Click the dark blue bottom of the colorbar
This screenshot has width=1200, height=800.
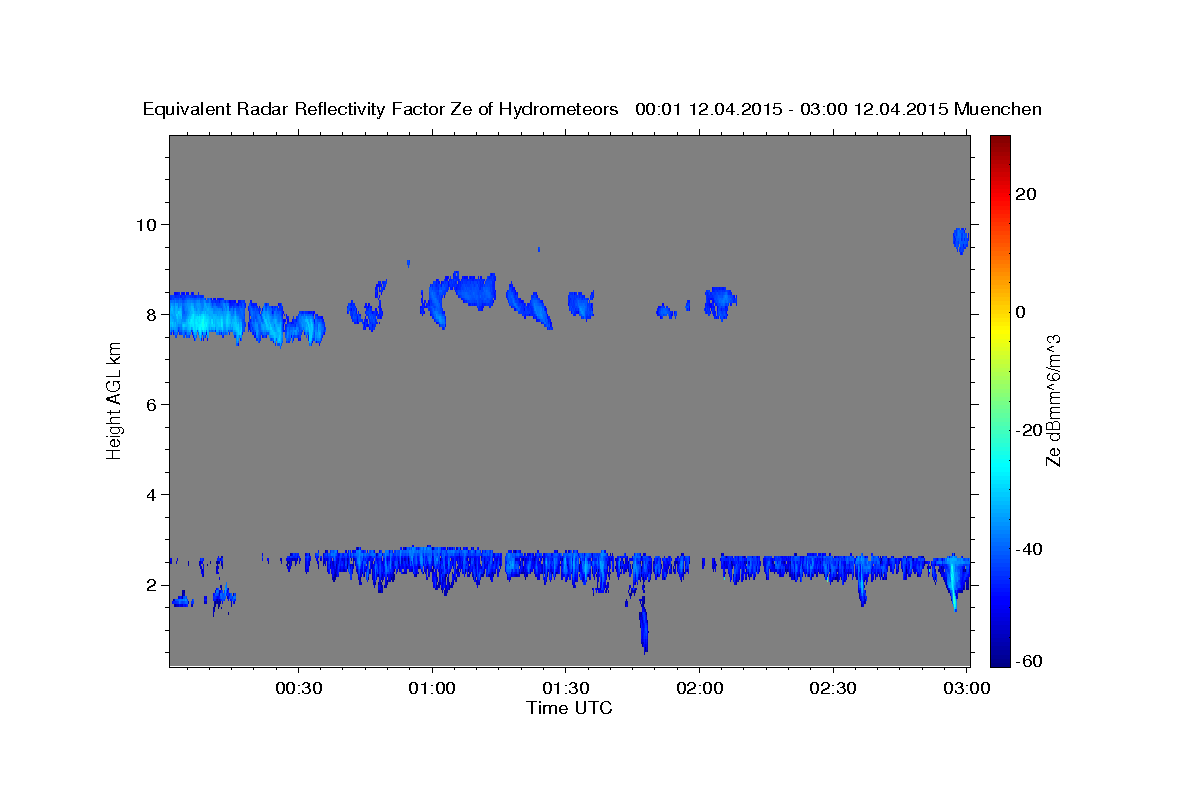click(999, 658)
